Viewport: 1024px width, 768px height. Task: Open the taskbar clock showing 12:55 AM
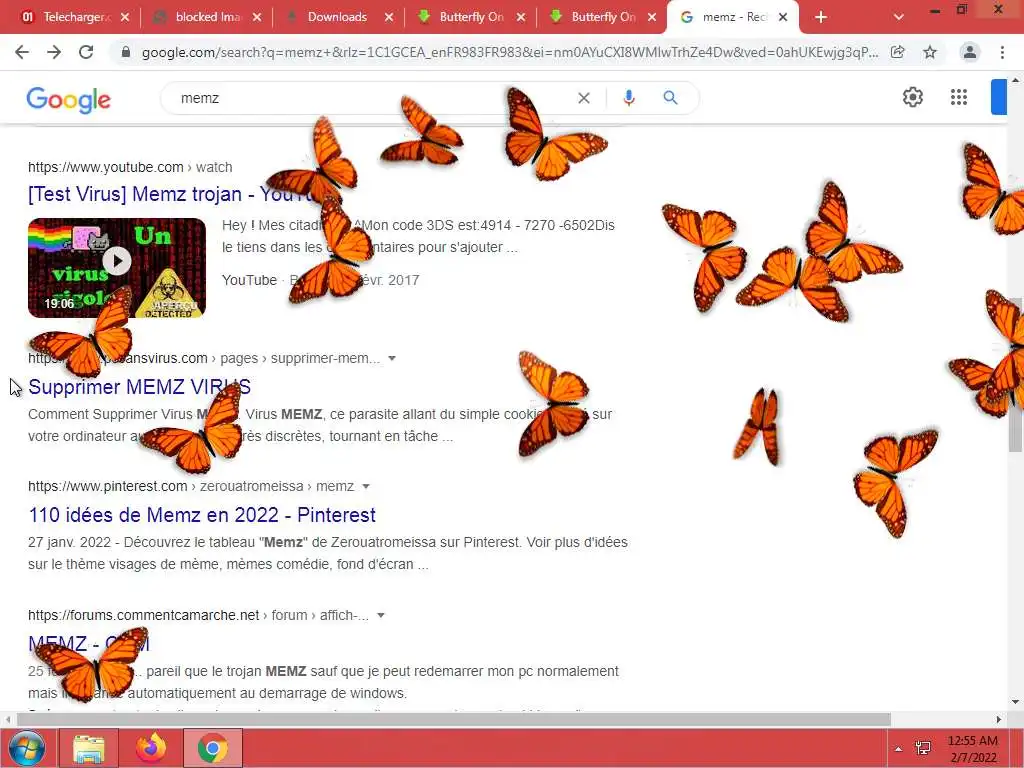click(x=972, y=749)
